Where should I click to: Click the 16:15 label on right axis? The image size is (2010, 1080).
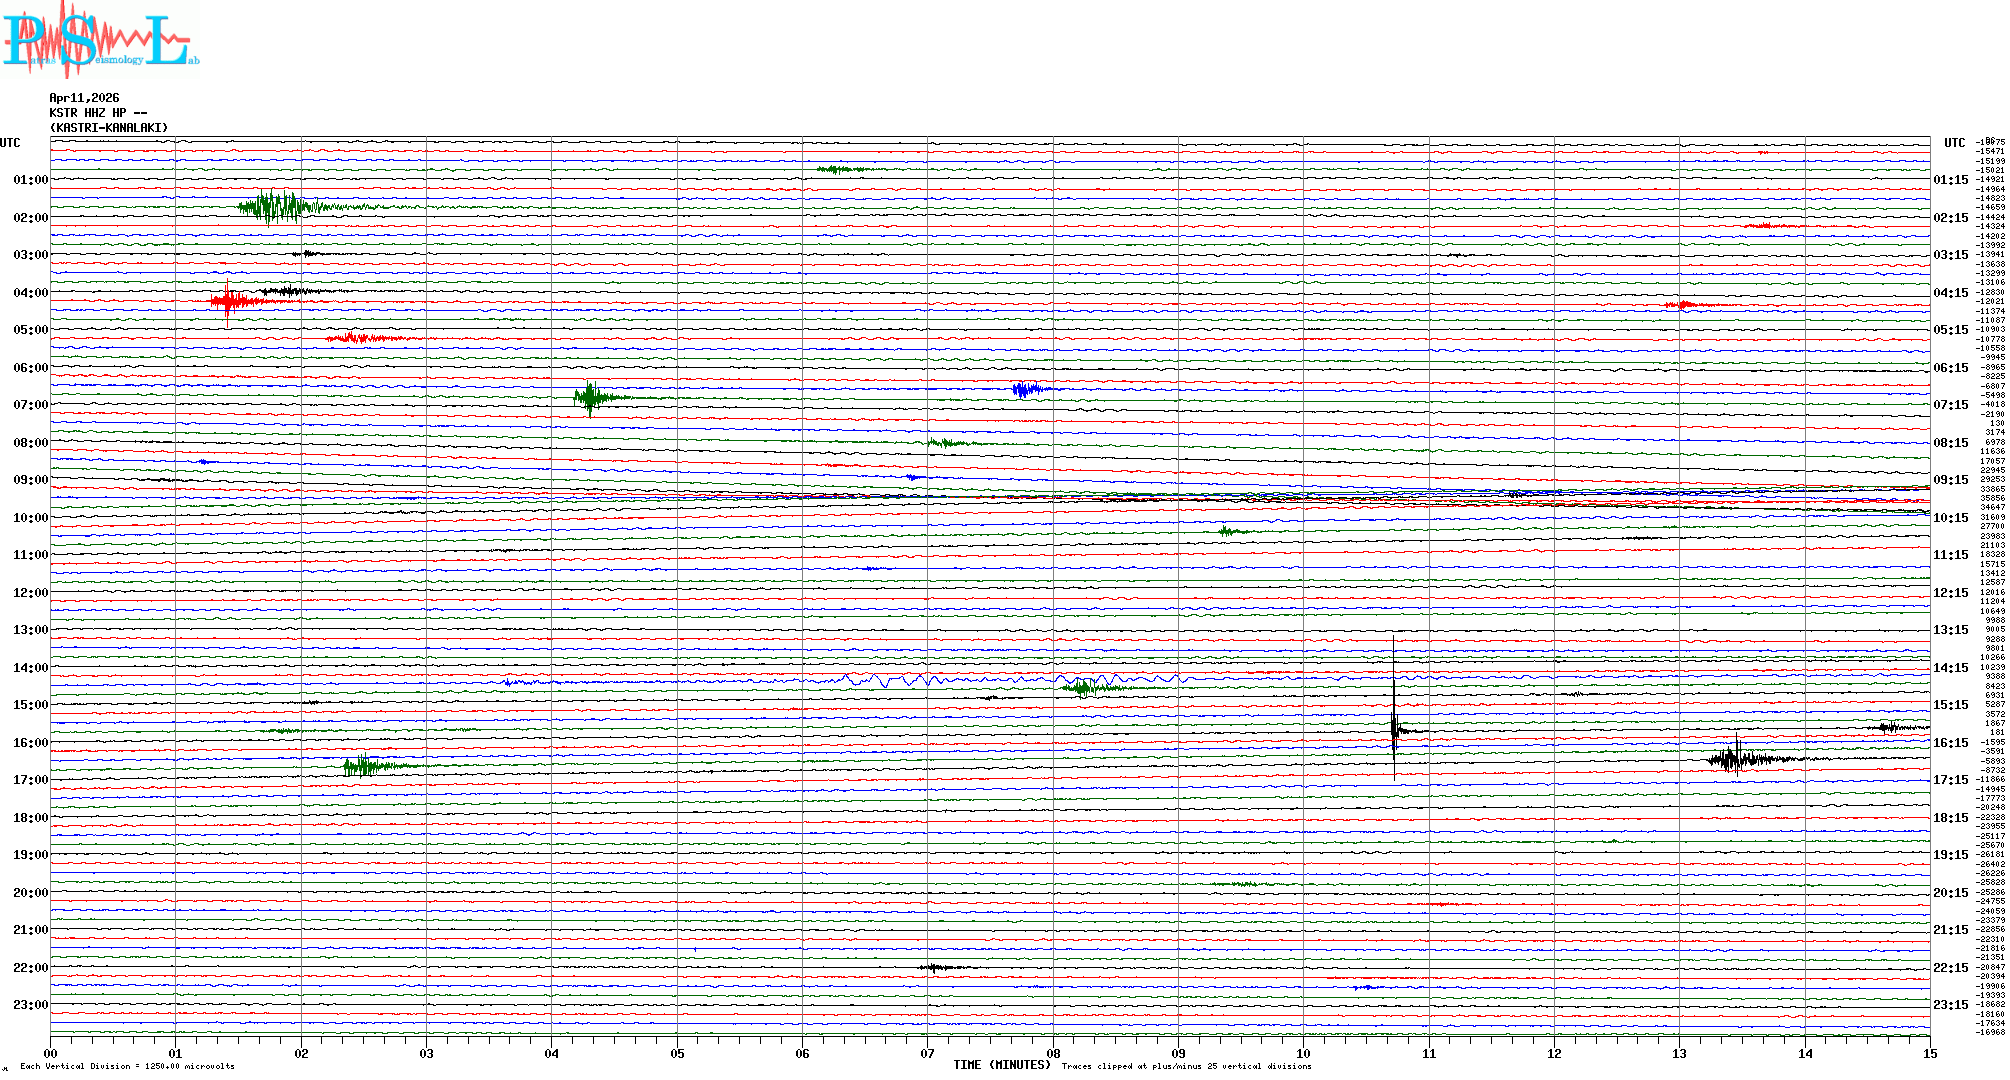(1950, 743)
